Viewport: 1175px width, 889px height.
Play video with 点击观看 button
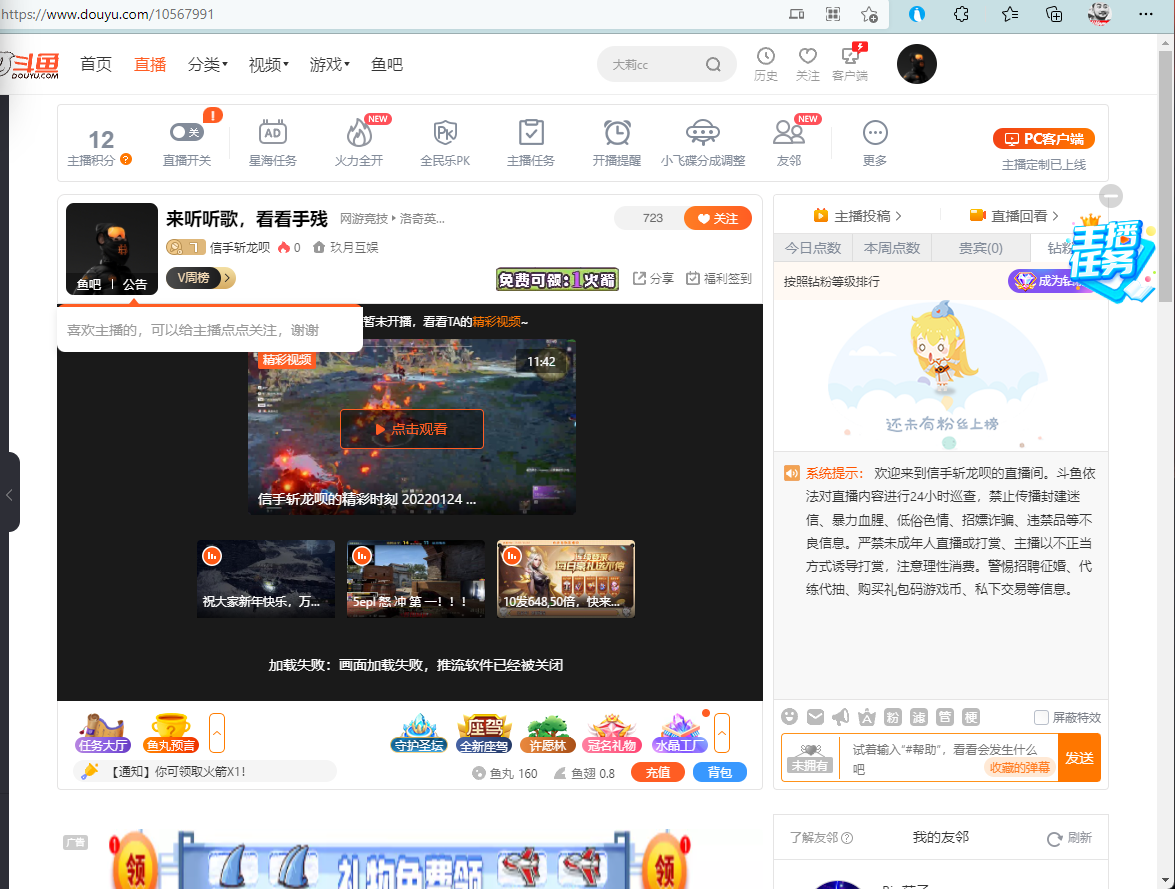click(x=411, y=429)
